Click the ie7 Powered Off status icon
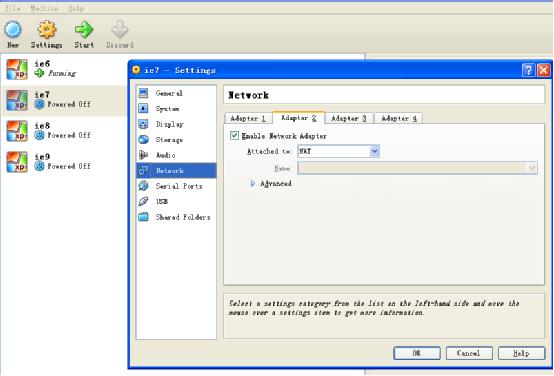Image resolution: width=554 pixels, height=376 pixels. point(39,104)
